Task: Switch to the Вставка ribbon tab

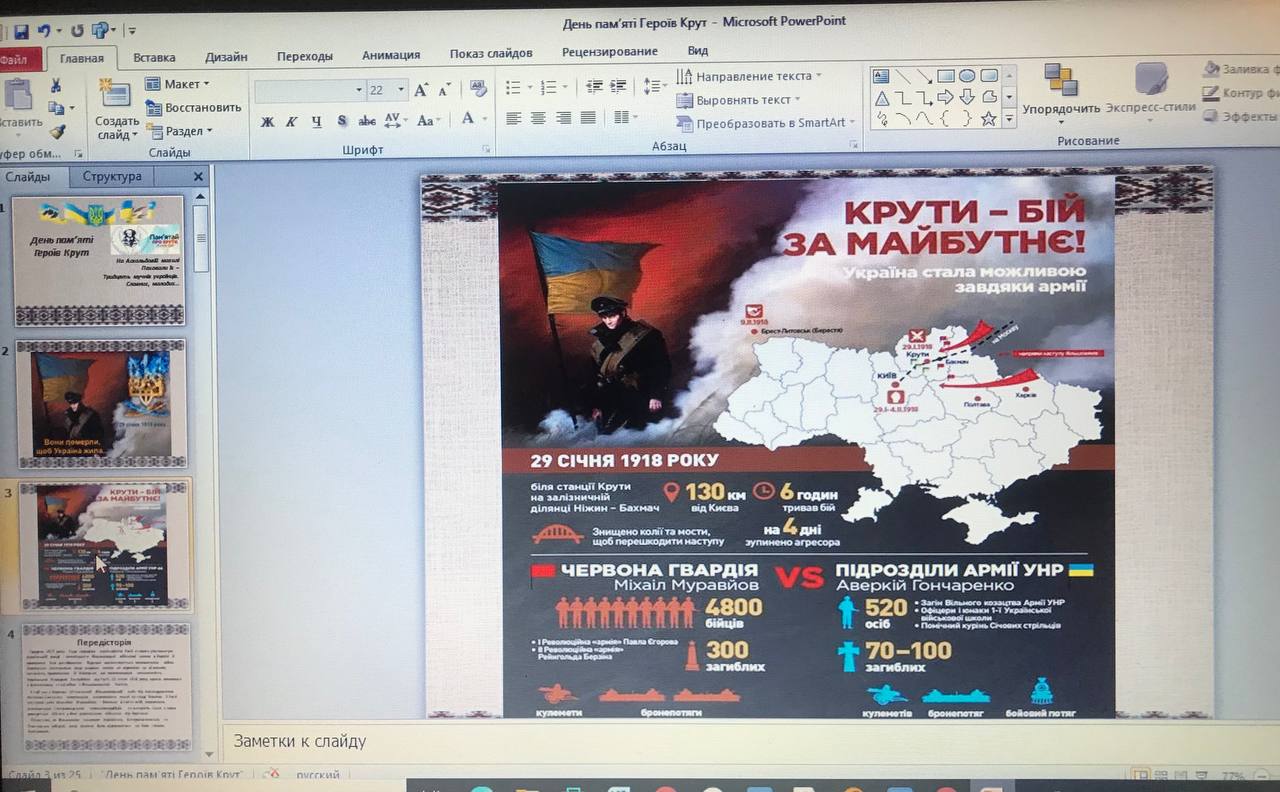Action: [154, 56]
